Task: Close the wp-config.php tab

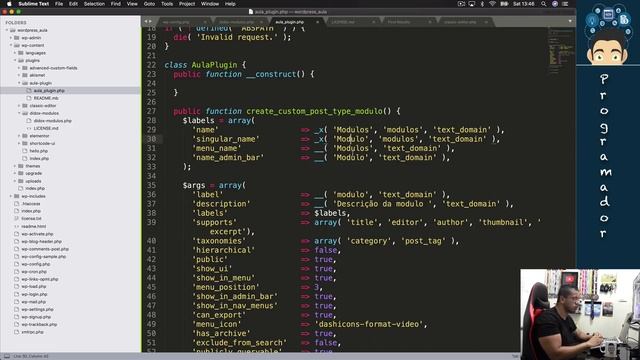Action: [205, 22]
